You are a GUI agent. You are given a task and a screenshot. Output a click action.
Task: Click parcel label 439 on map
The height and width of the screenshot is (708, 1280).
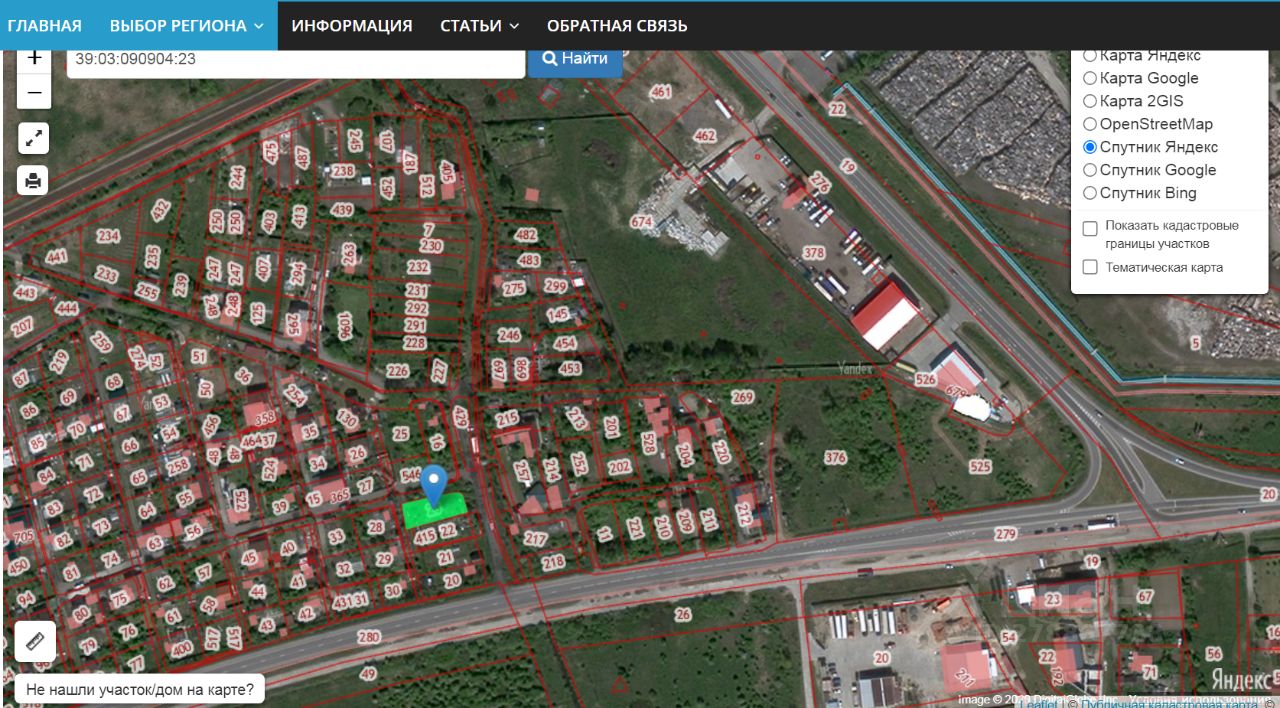tap(343, 210)
